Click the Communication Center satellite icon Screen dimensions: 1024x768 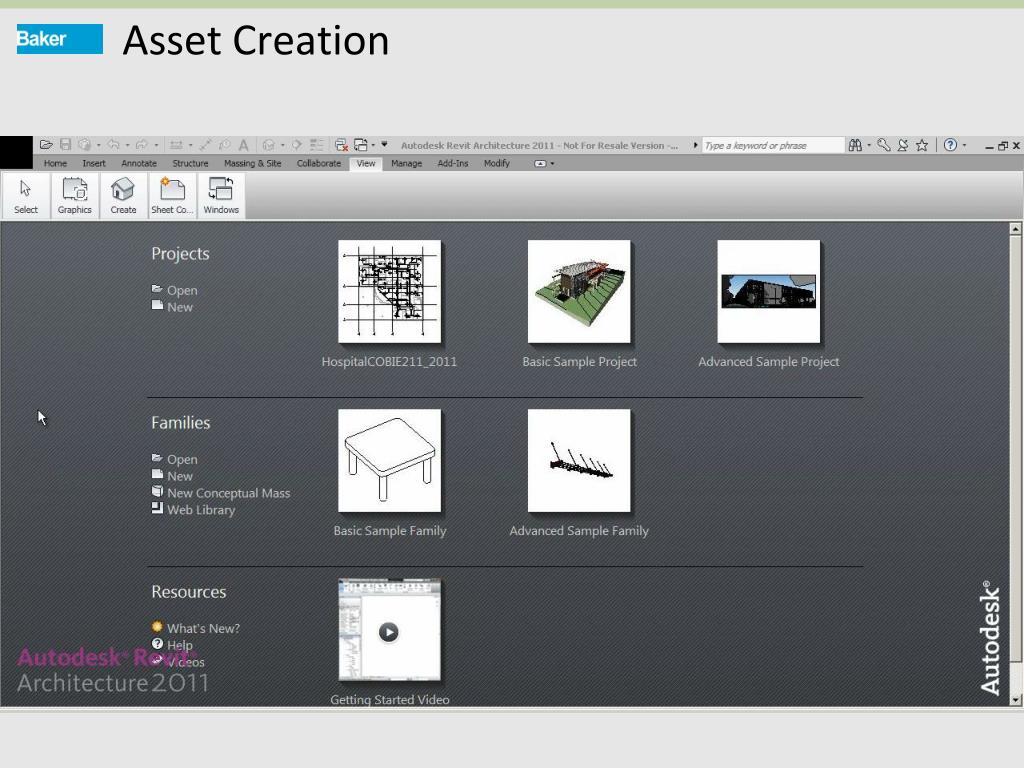(903, 145)
